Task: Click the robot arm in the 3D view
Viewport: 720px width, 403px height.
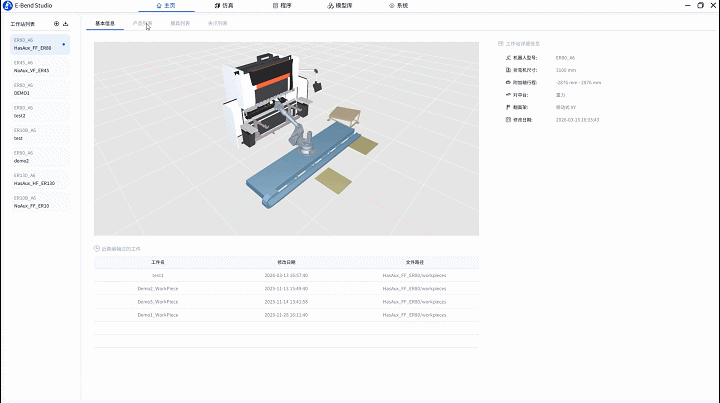Action: (x=298, y=129)
